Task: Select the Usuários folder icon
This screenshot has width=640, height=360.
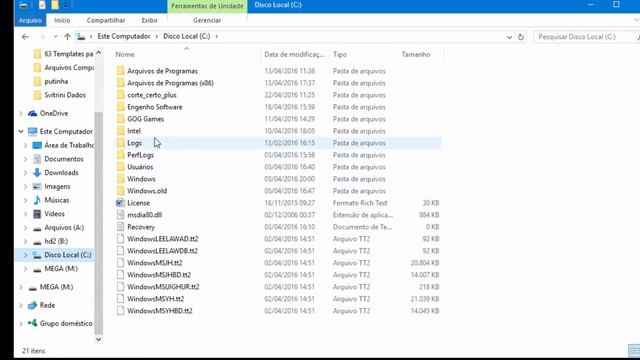Action: coord(120,167)
